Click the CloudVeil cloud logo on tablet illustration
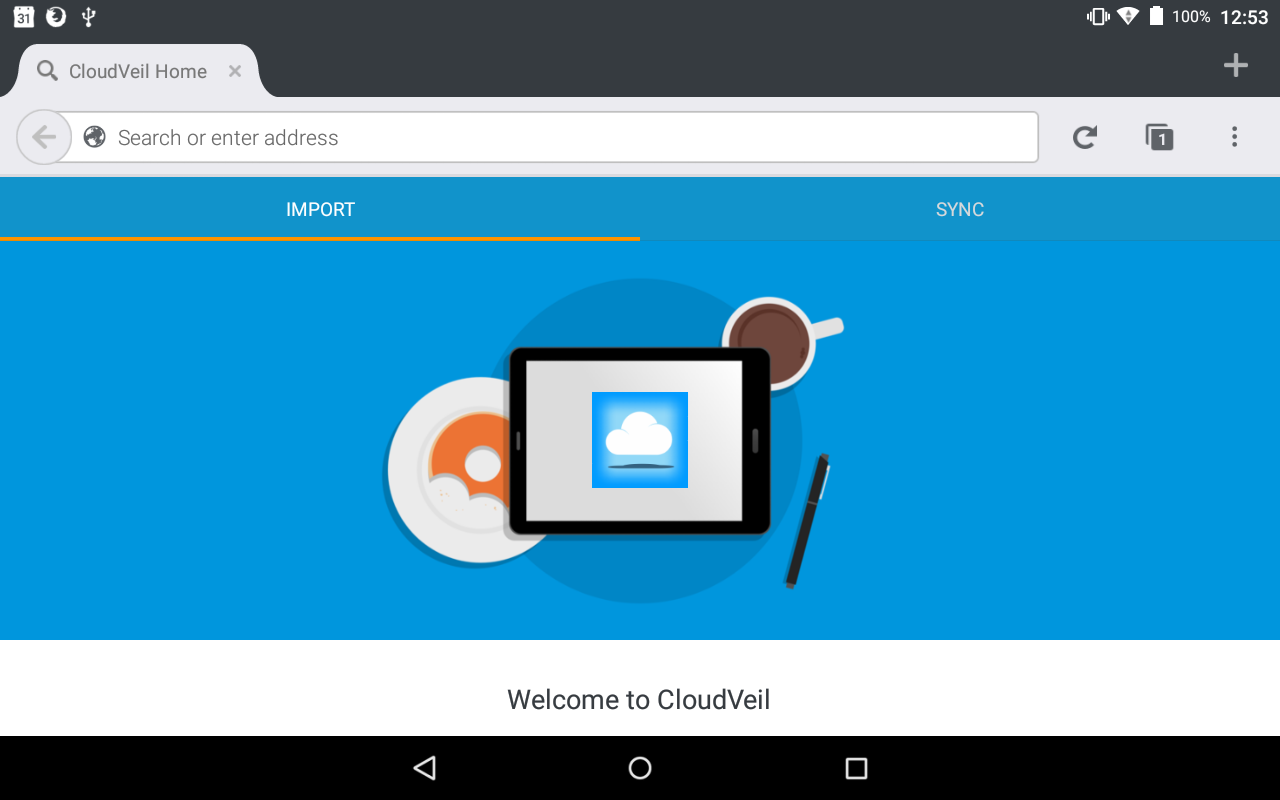1280x800 pixels. point(640,440)
